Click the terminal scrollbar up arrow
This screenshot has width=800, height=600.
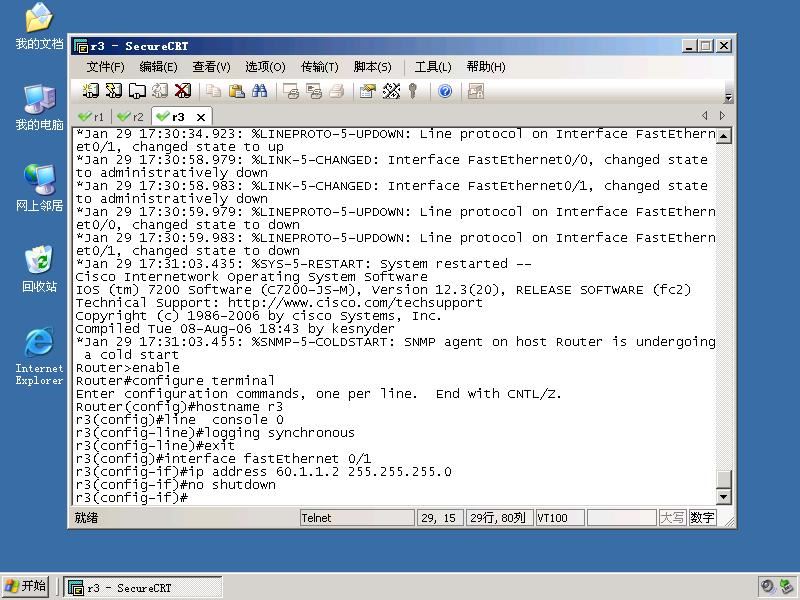coord(723,136)
